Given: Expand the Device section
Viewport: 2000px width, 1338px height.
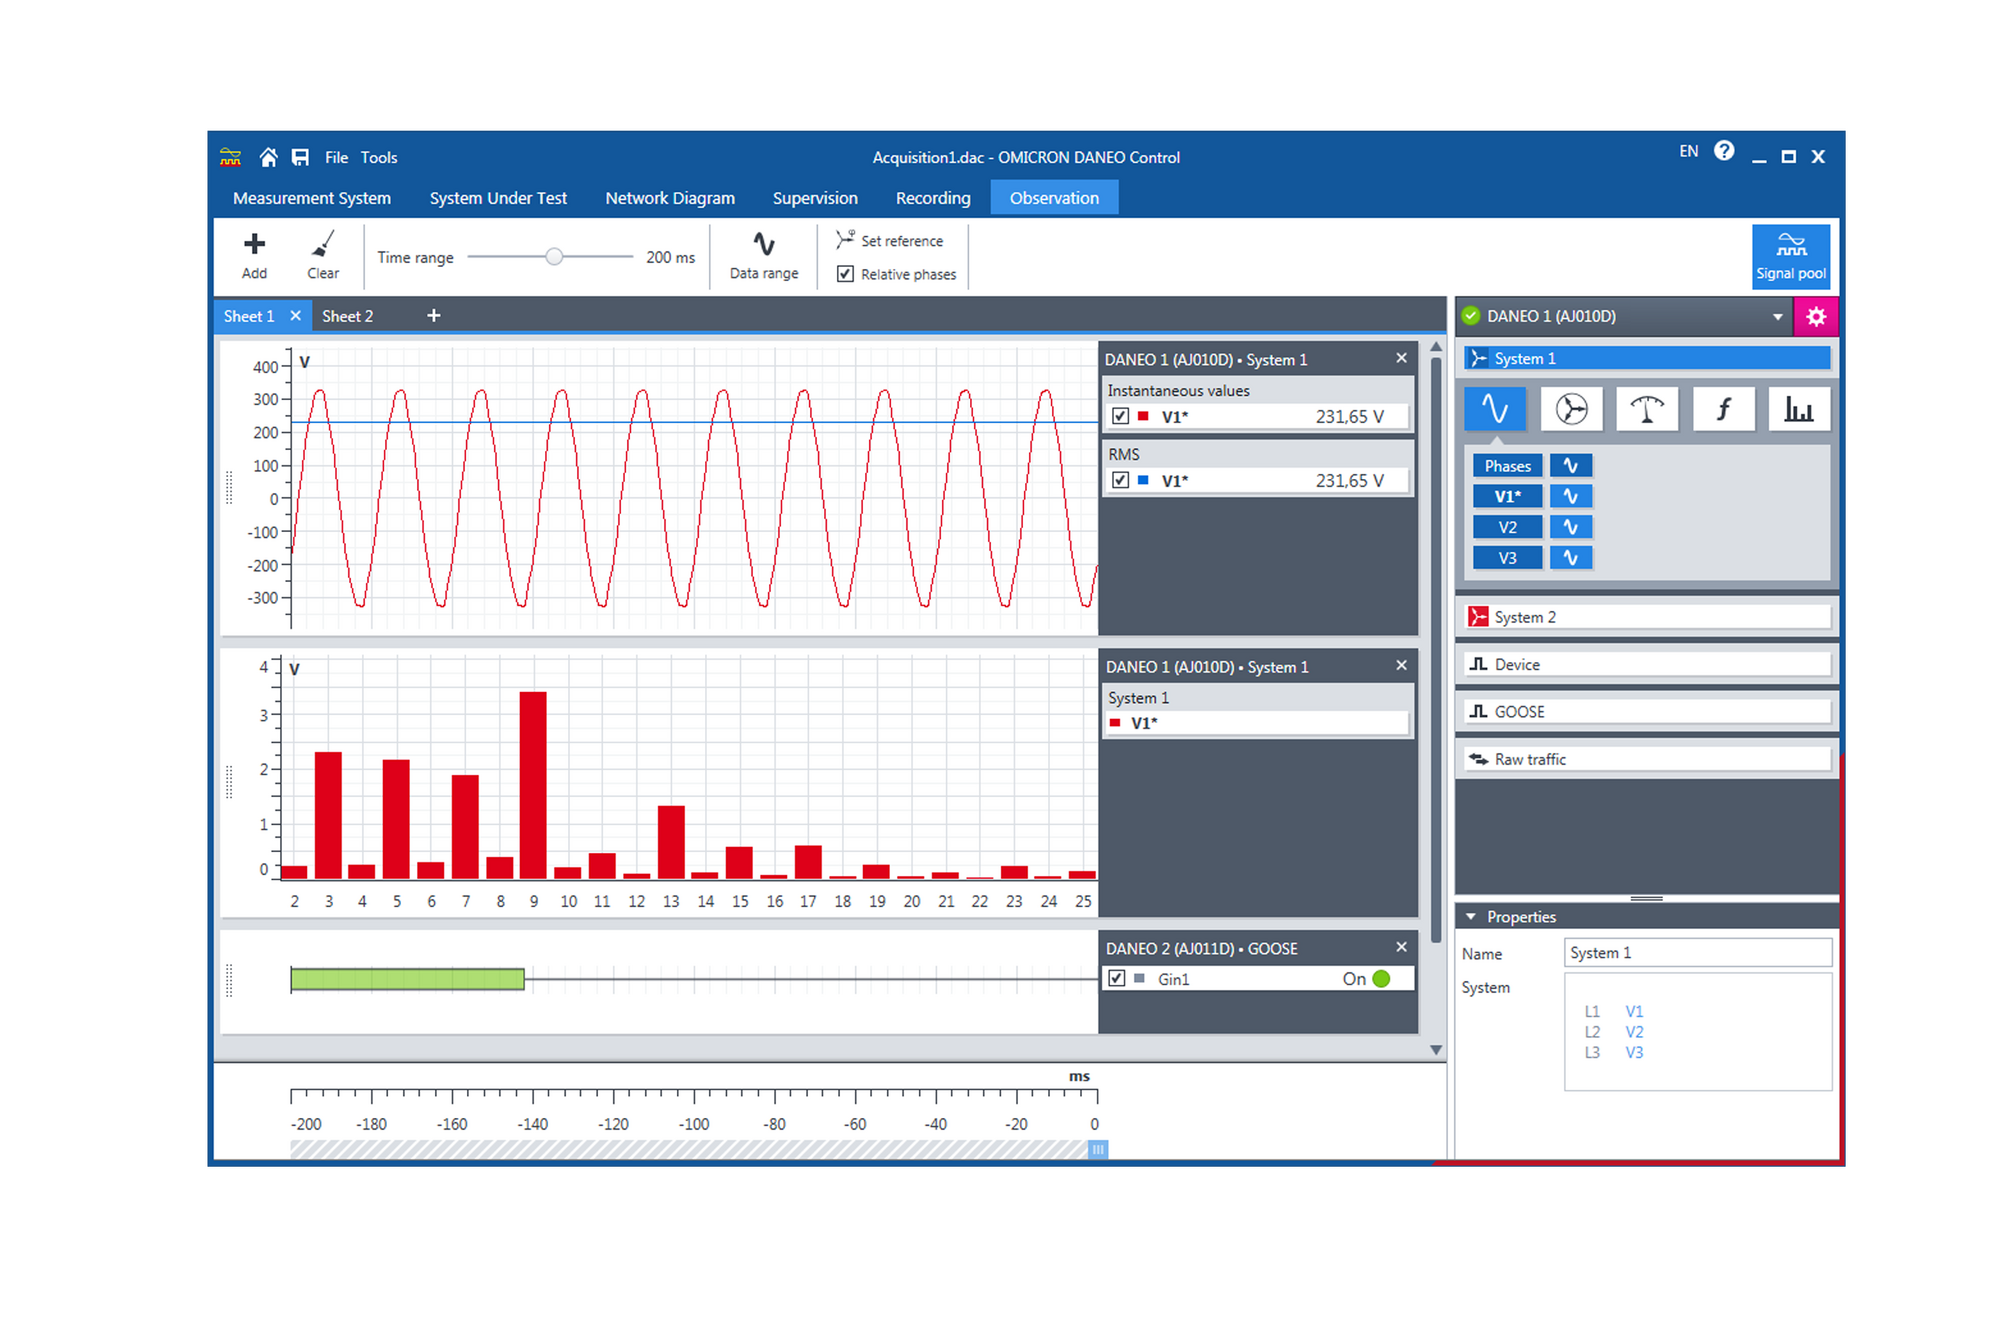Looking at the screenshot, I should coord(1647,664).
